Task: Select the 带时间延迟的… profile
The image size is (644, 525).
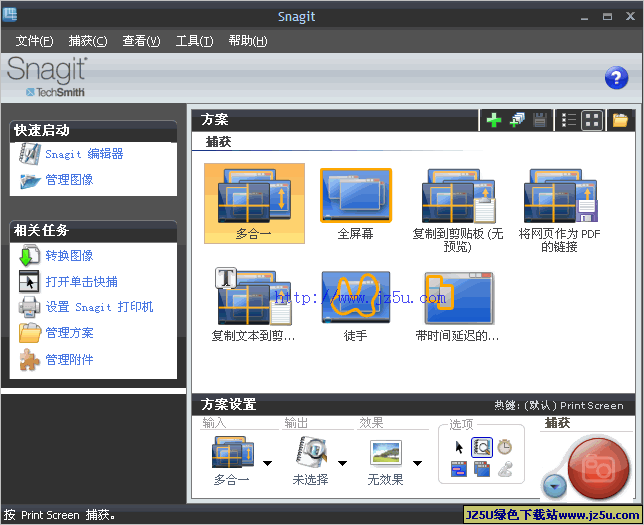Action: coord(458,306)
